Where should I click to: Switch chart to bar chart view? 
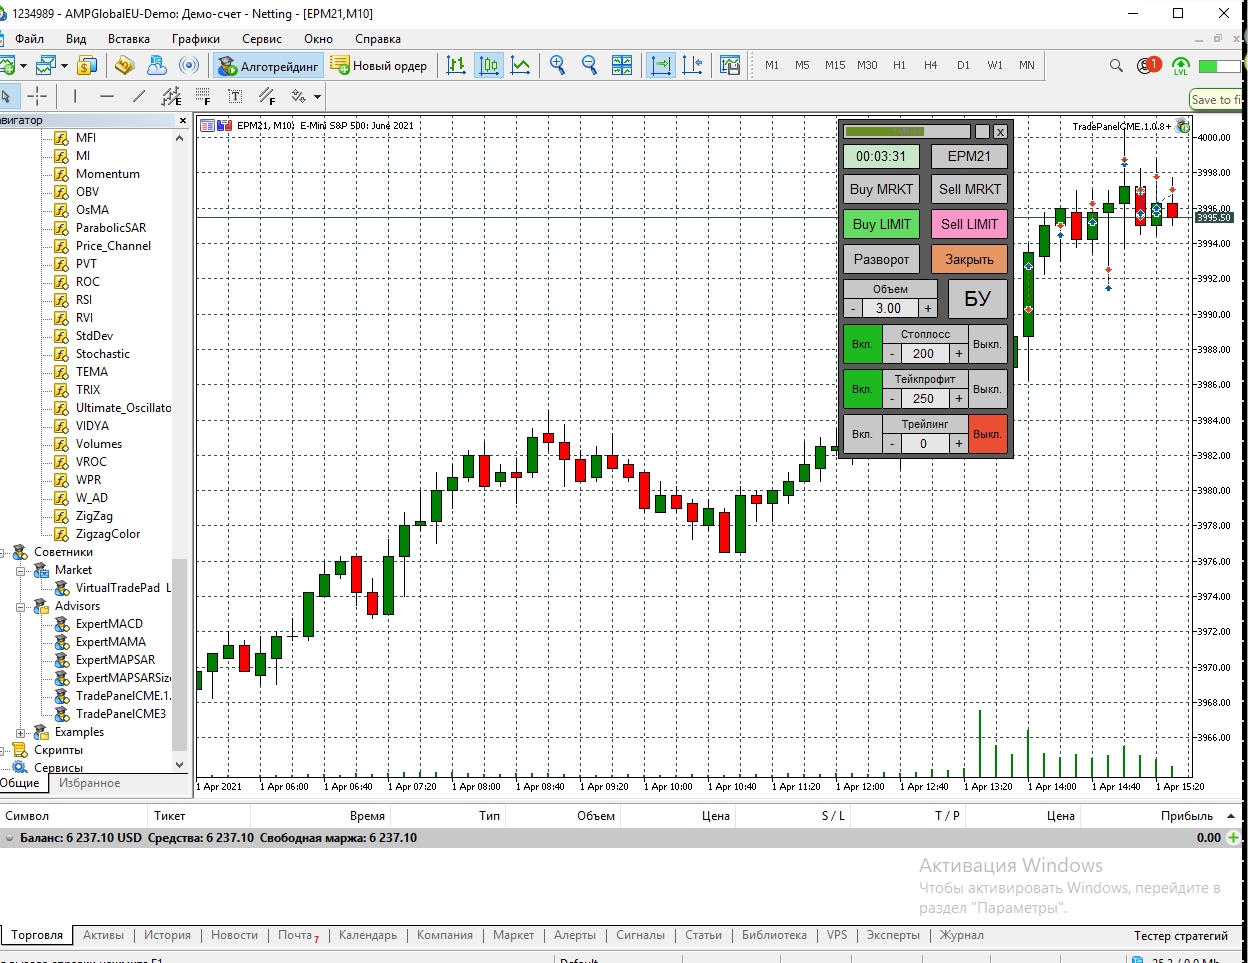pyautogui.click(x=456, y=66)
